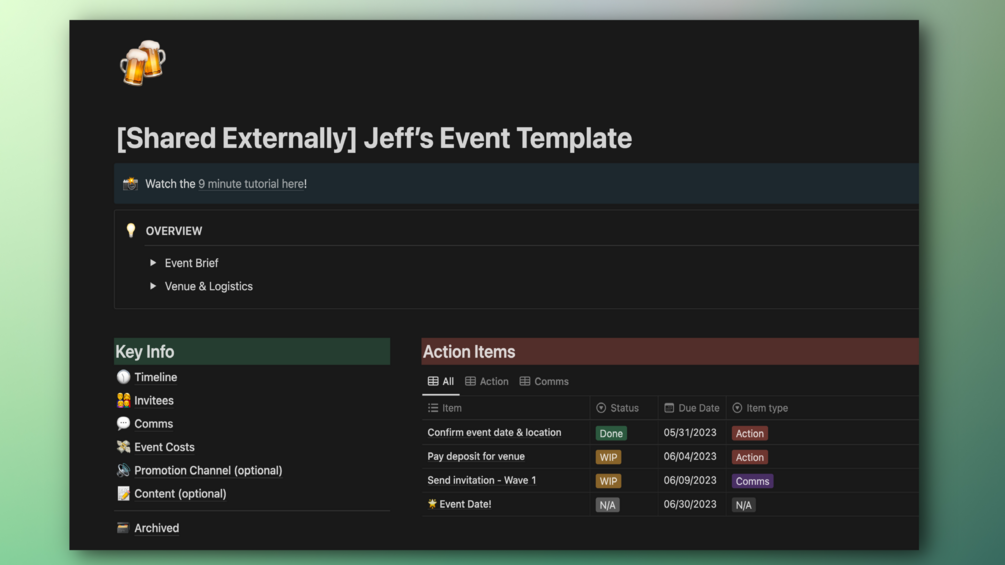Open the Archived page link

(156, 528)
